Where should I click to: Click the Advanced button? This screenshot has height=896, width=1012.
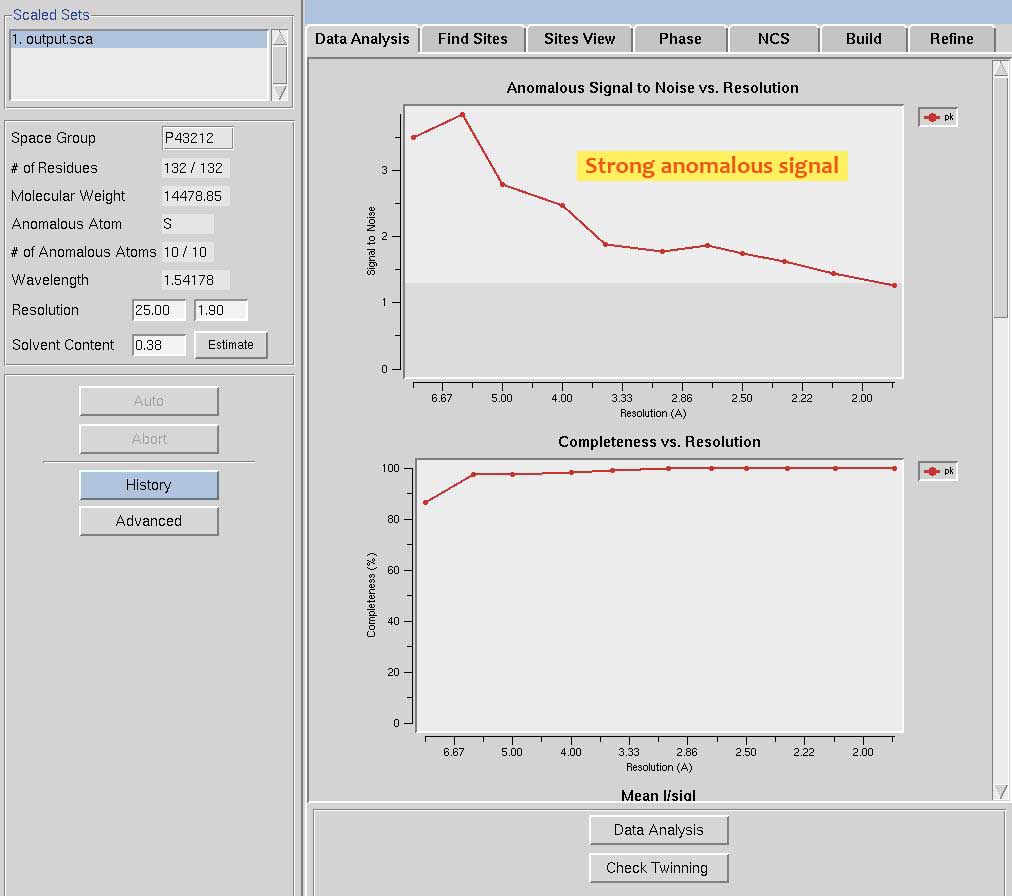tap(149, 521)
